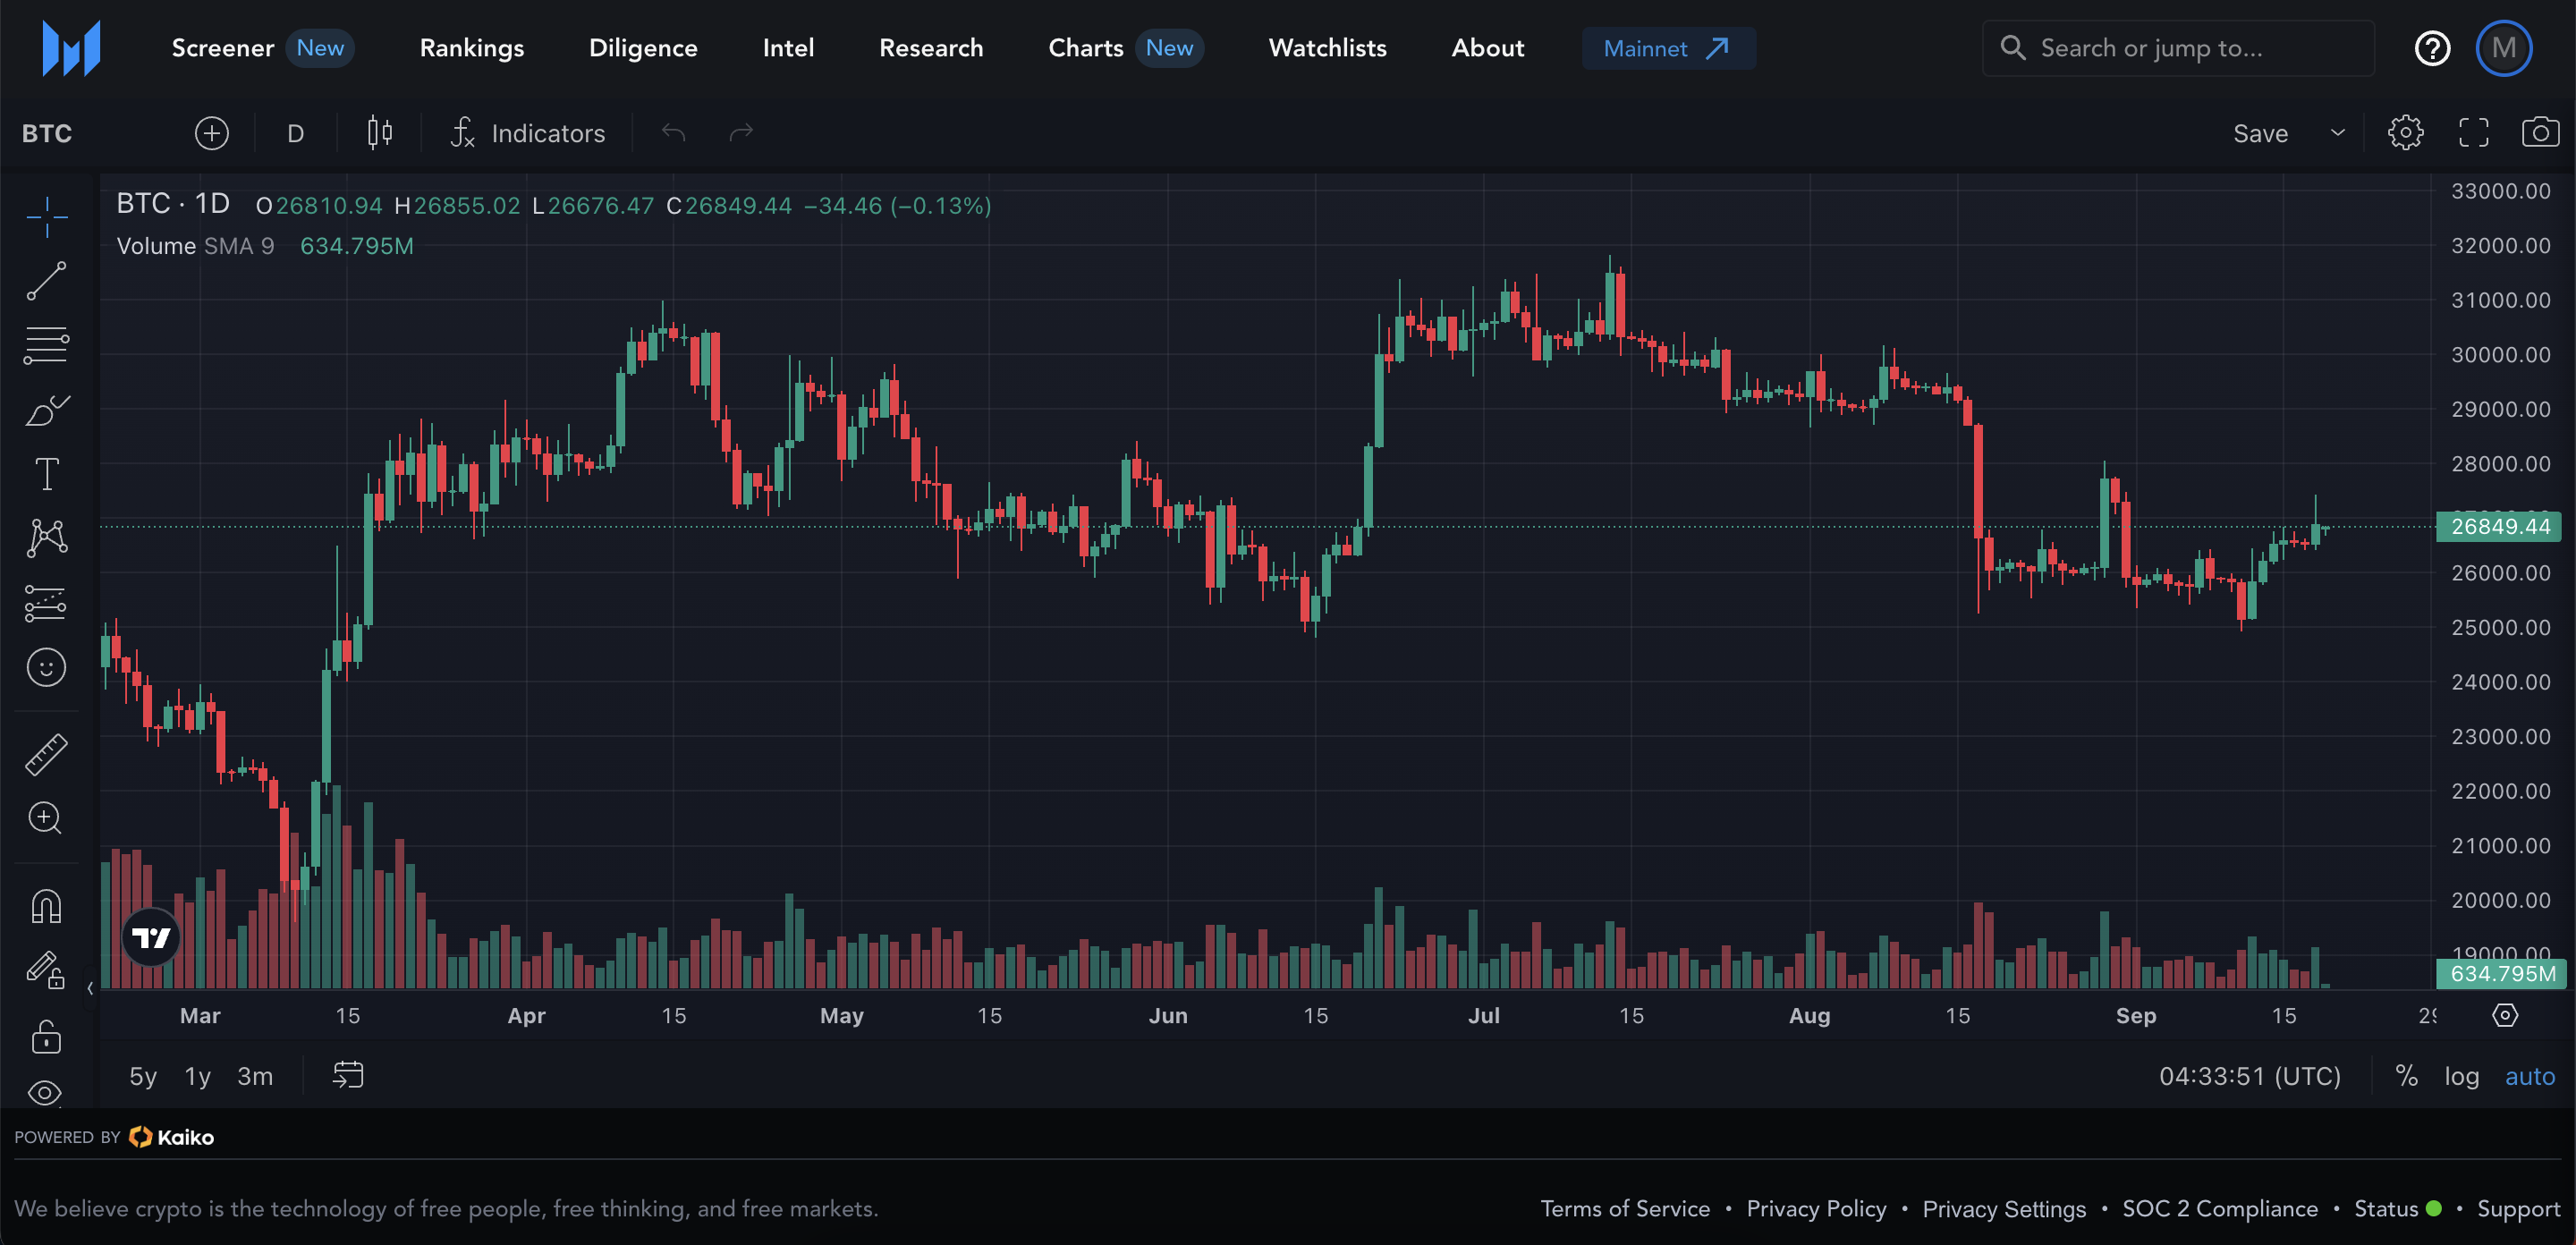Screen dimensions: 2576x1245
Task: Select the brush drawing tool
Action: tap(46, 410)
